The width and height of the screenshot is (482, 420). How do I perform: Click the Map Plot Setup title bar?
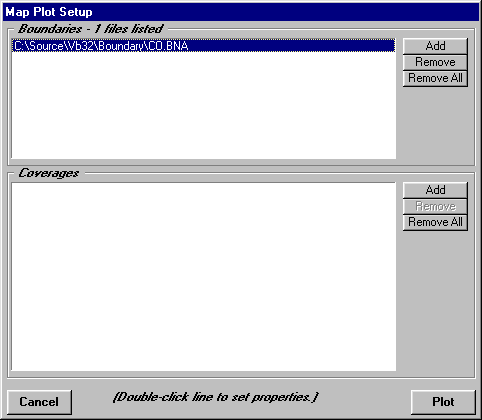pos(241,12)
